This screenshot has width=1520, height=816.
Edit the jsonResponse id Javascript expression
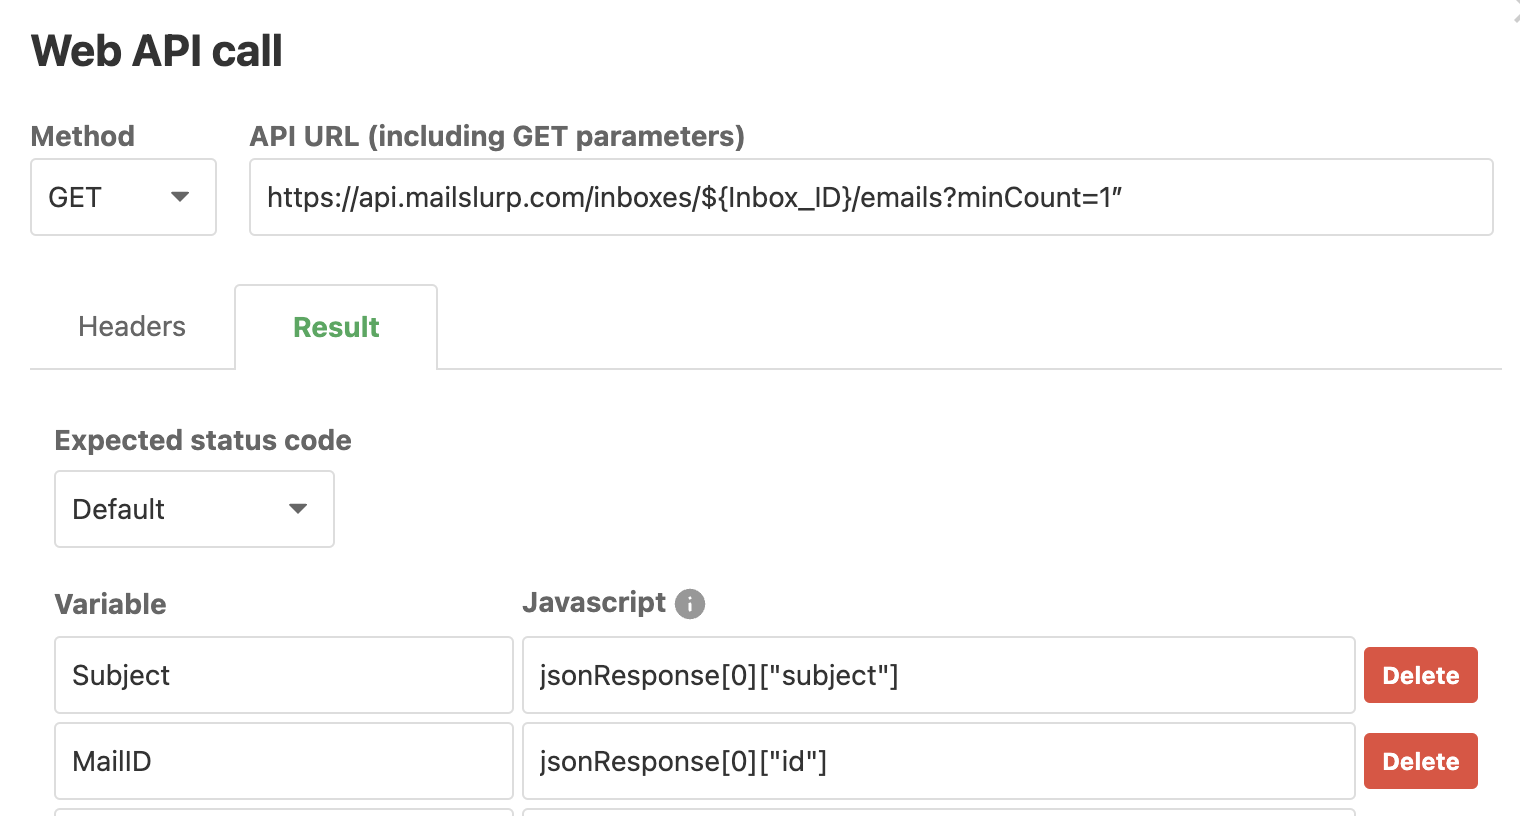pyautogui.click(x=938, y=761)
